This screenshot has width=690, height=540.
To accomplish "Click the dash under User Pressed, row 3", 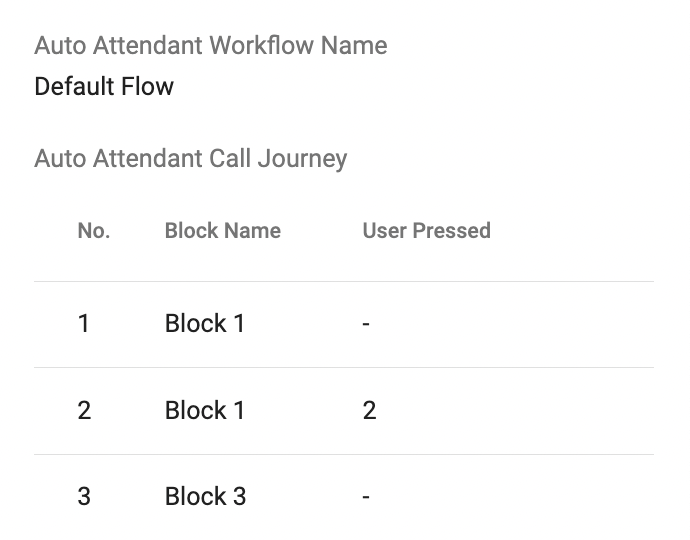I will click(x=366, y=498).
